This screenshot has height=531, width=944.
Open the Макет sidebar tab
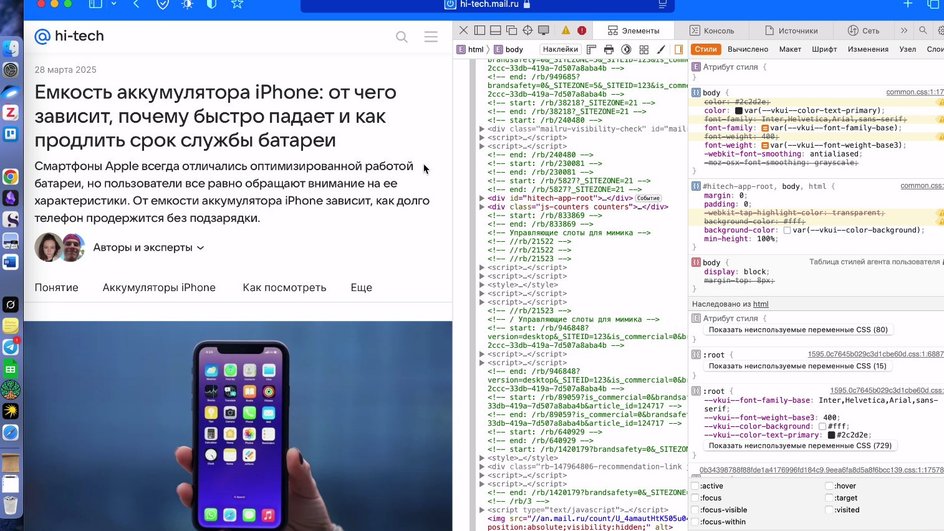pos(790,49)
